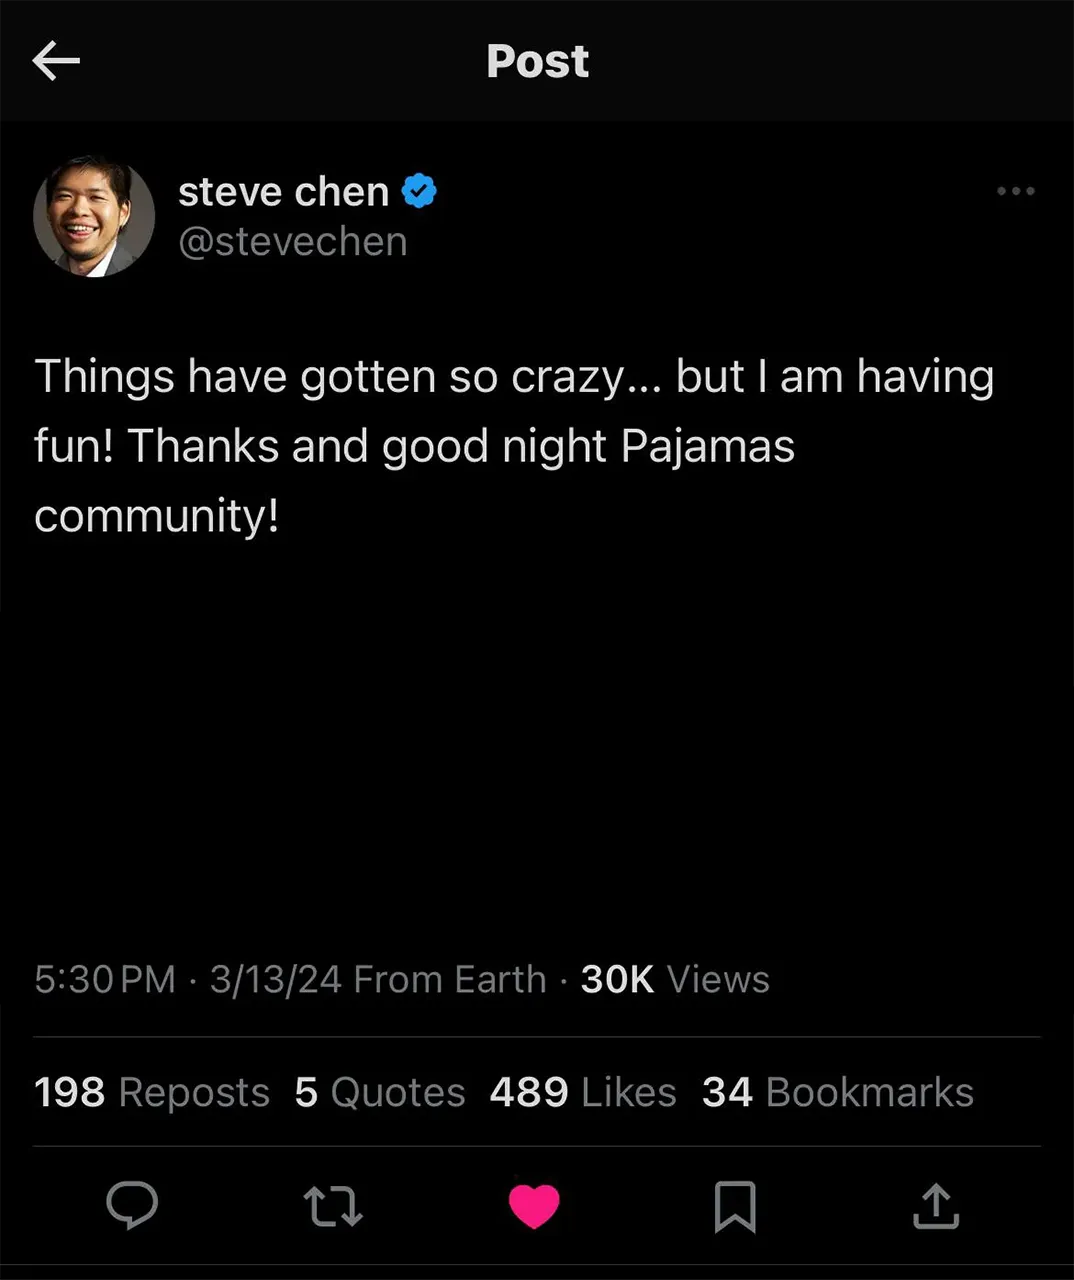Screen dimensions: 1074x1280
Task: Tap the share upload icon
Action: point(936,1206)
